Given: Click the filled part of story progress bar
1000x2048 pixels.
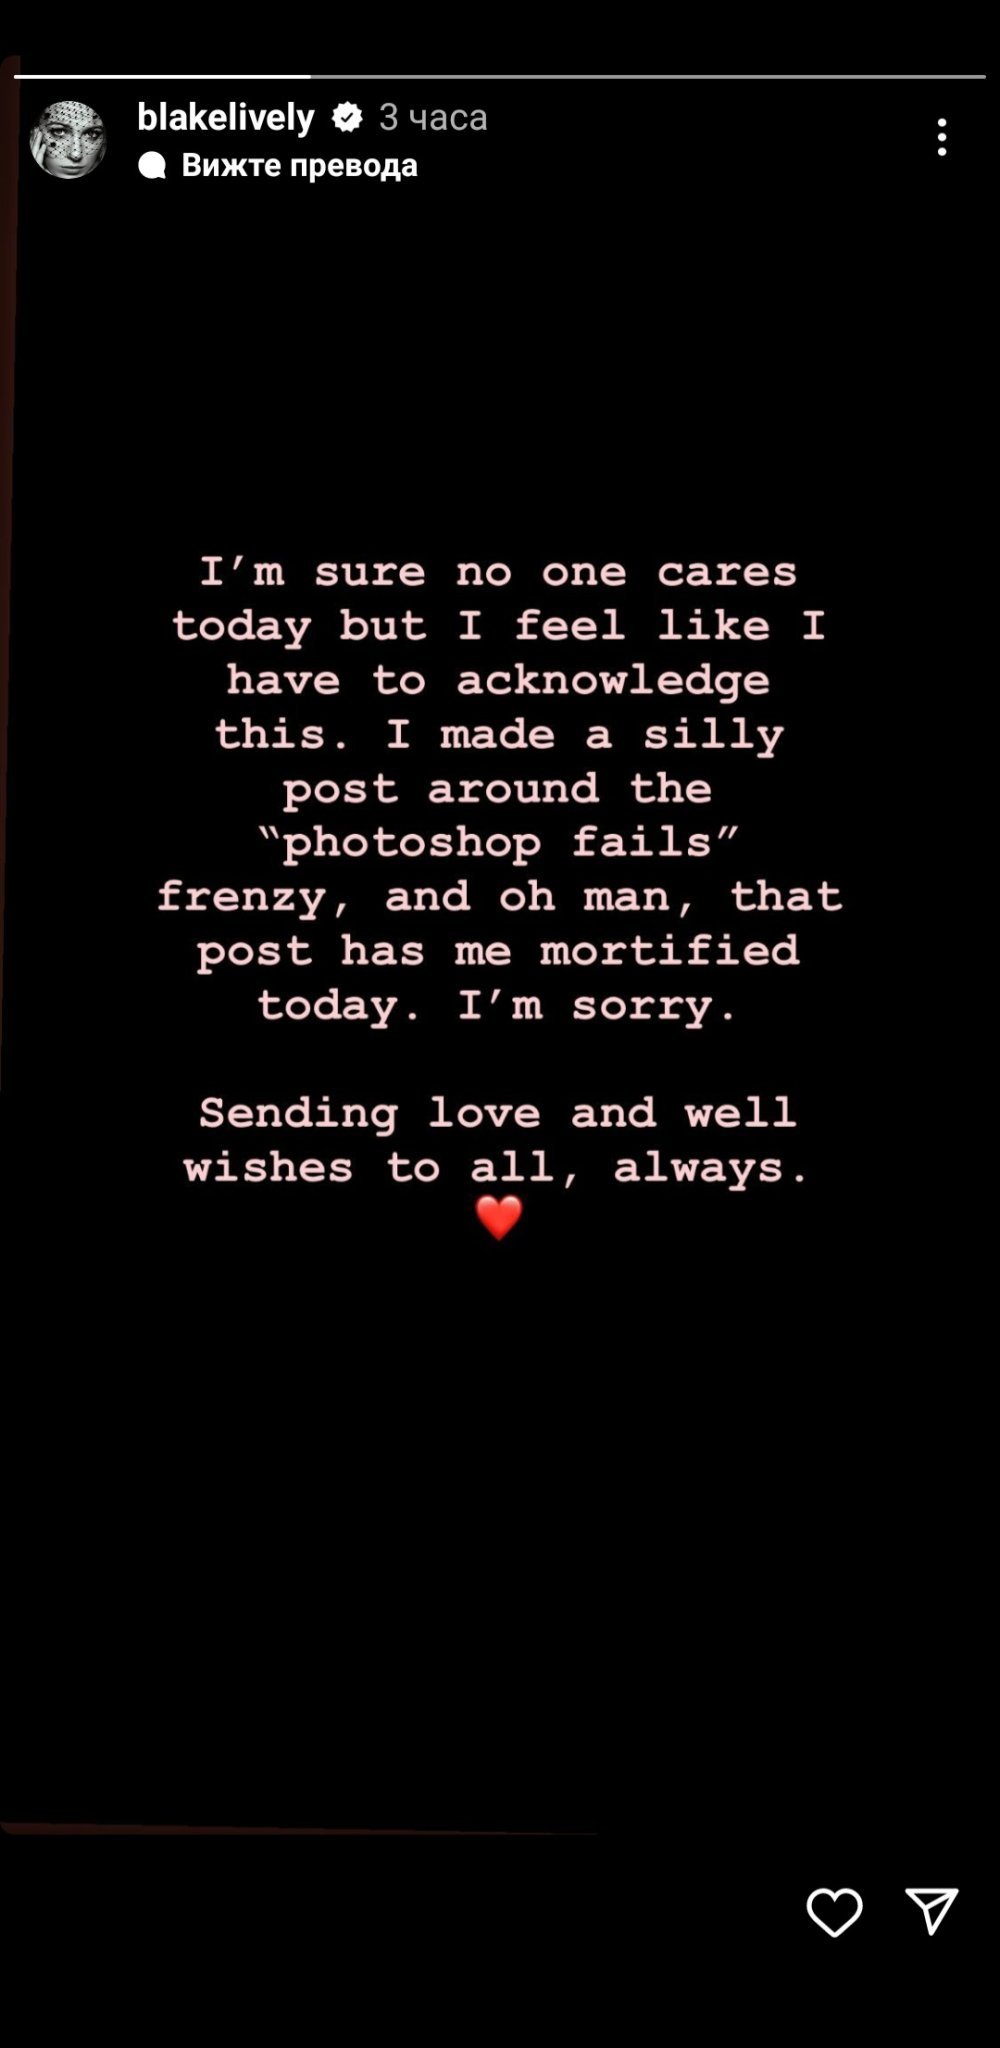Looking at the screenshot, I should pos(162,76).
